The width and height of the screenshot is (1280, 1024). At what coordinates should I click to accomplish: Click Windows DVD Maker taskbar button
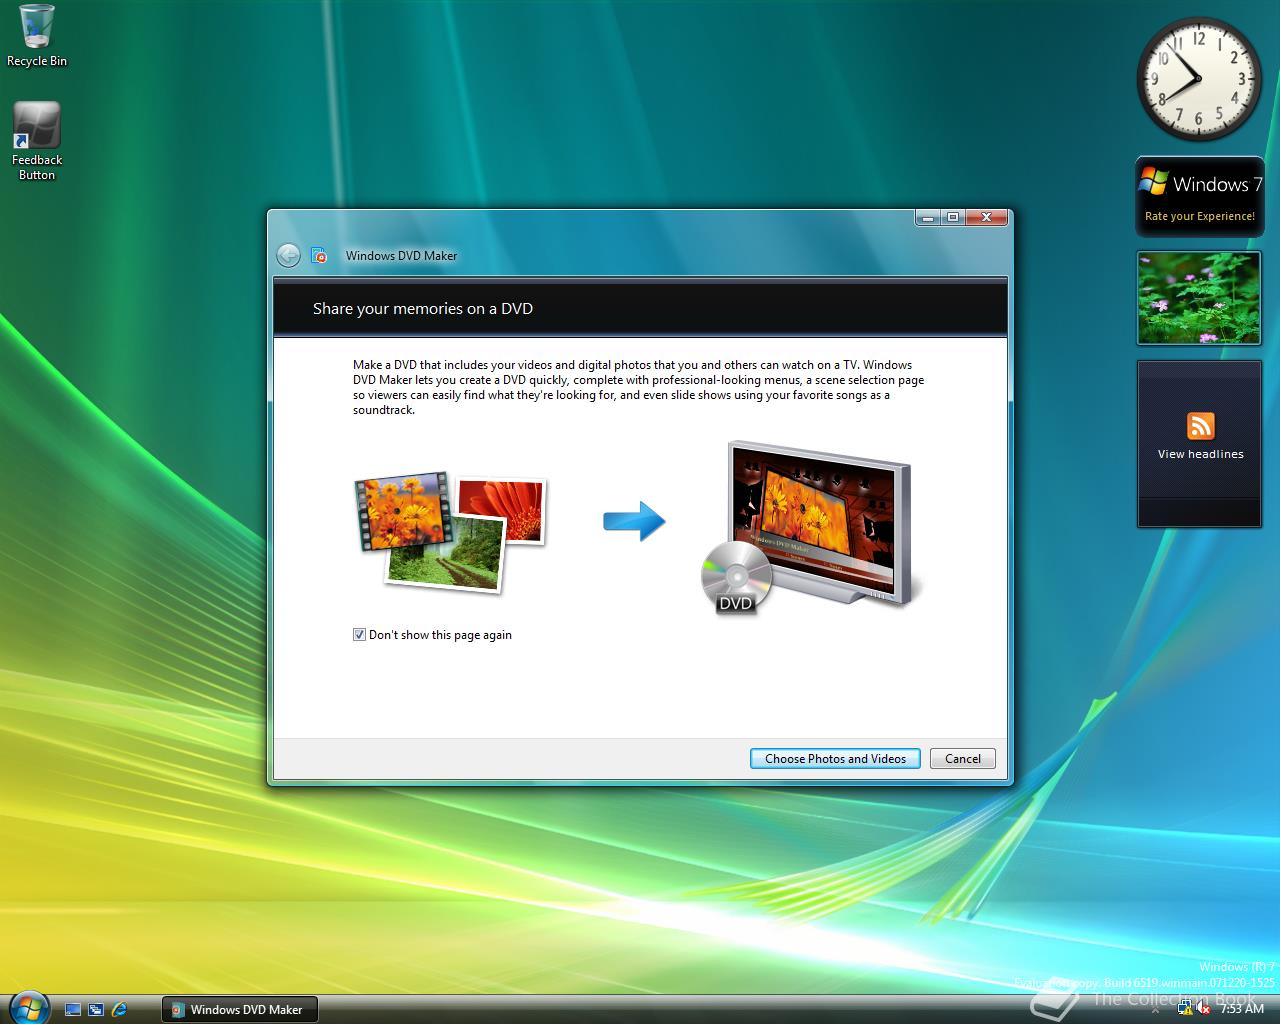240,1009
